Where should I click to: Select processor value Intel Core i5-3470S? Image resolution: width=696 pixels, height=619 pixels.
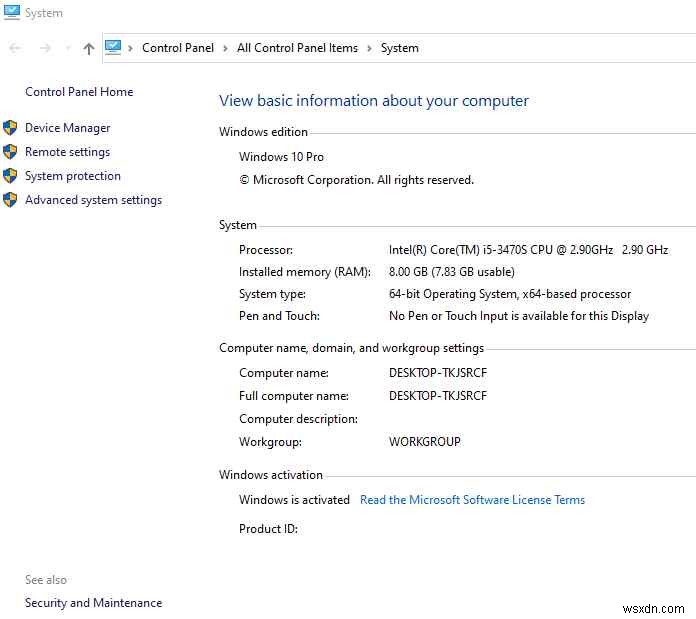click(528, 250)
